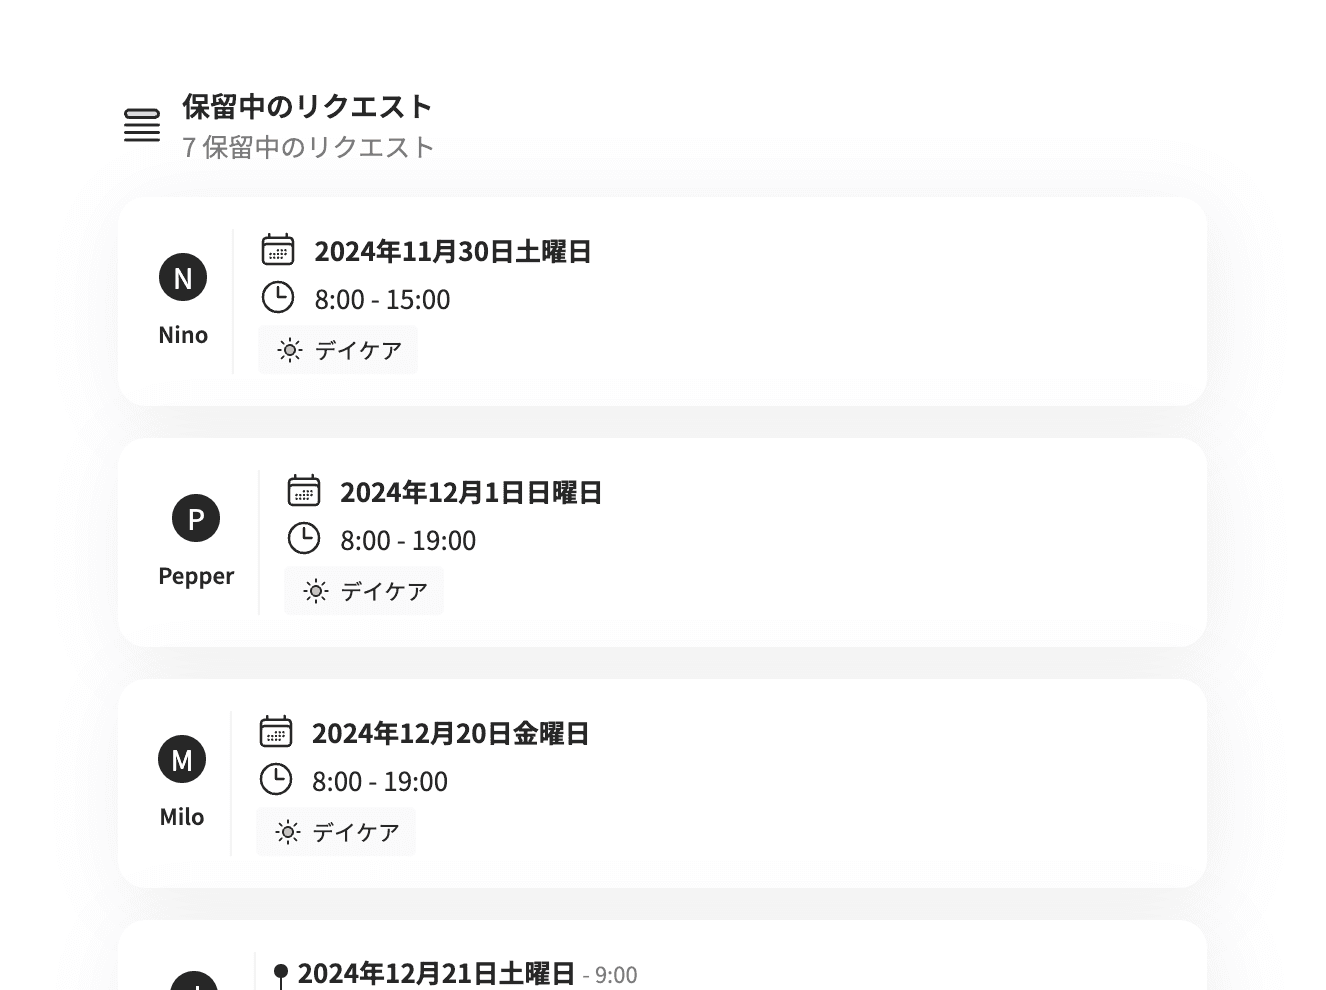This screenshot has width=1326, height=990.
Task: Click the pin icon beside 2024年12月21日土曜日
Action: (x=281, y=971)
